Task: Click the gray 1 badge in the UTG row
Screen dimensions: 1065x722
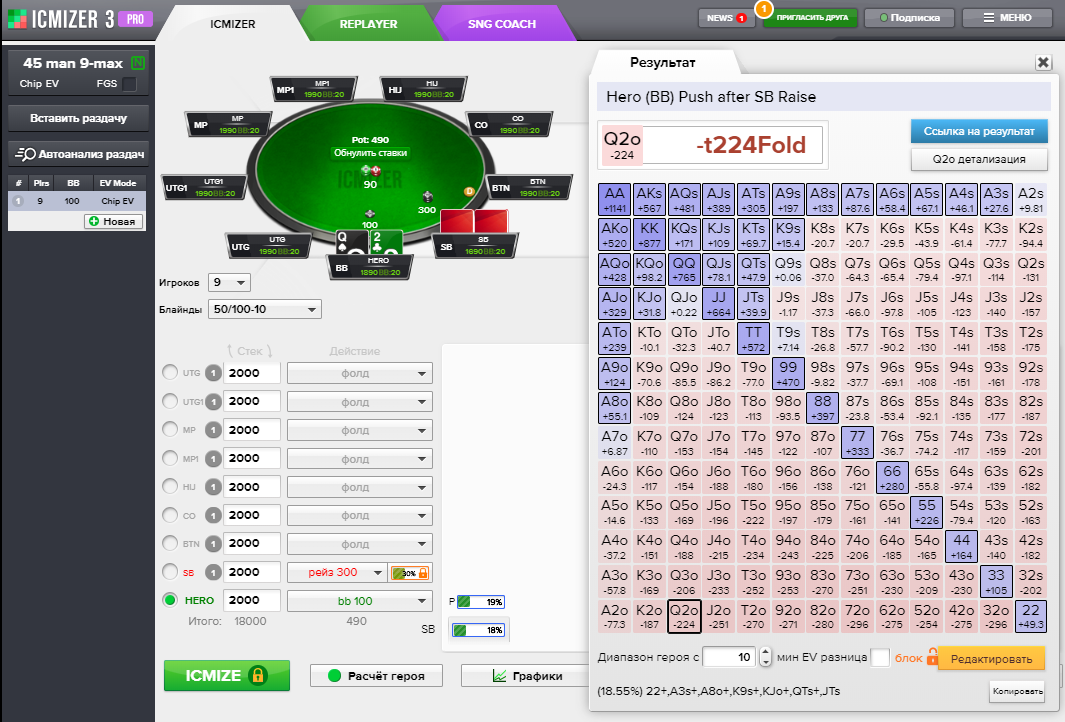Action: (213, 373)
